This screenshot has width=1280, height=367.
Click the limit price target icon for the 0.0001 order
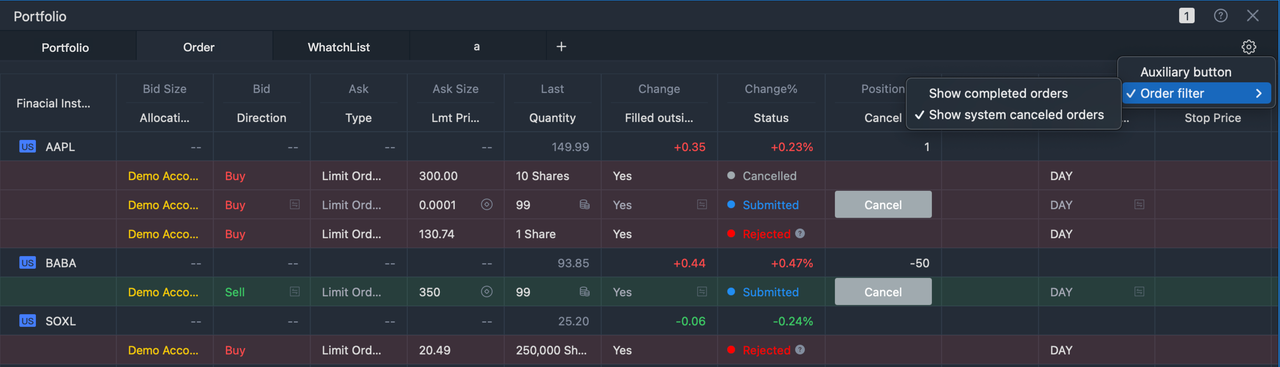click(x=487, y=205)
